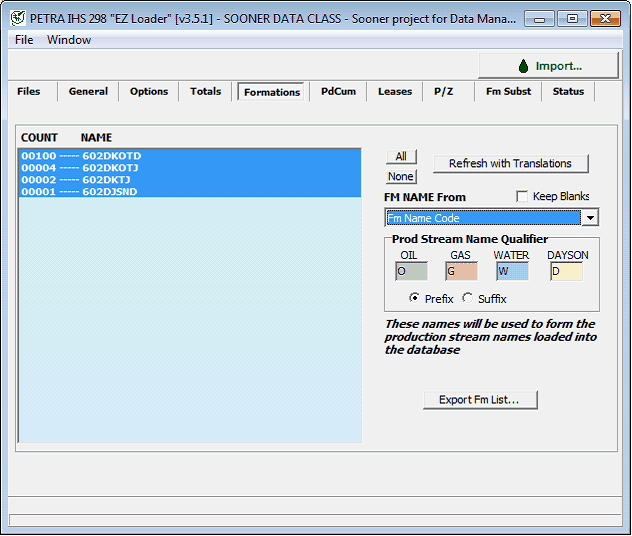
Task: Select the 602DJSND formation entry
Action: point(111,191)
